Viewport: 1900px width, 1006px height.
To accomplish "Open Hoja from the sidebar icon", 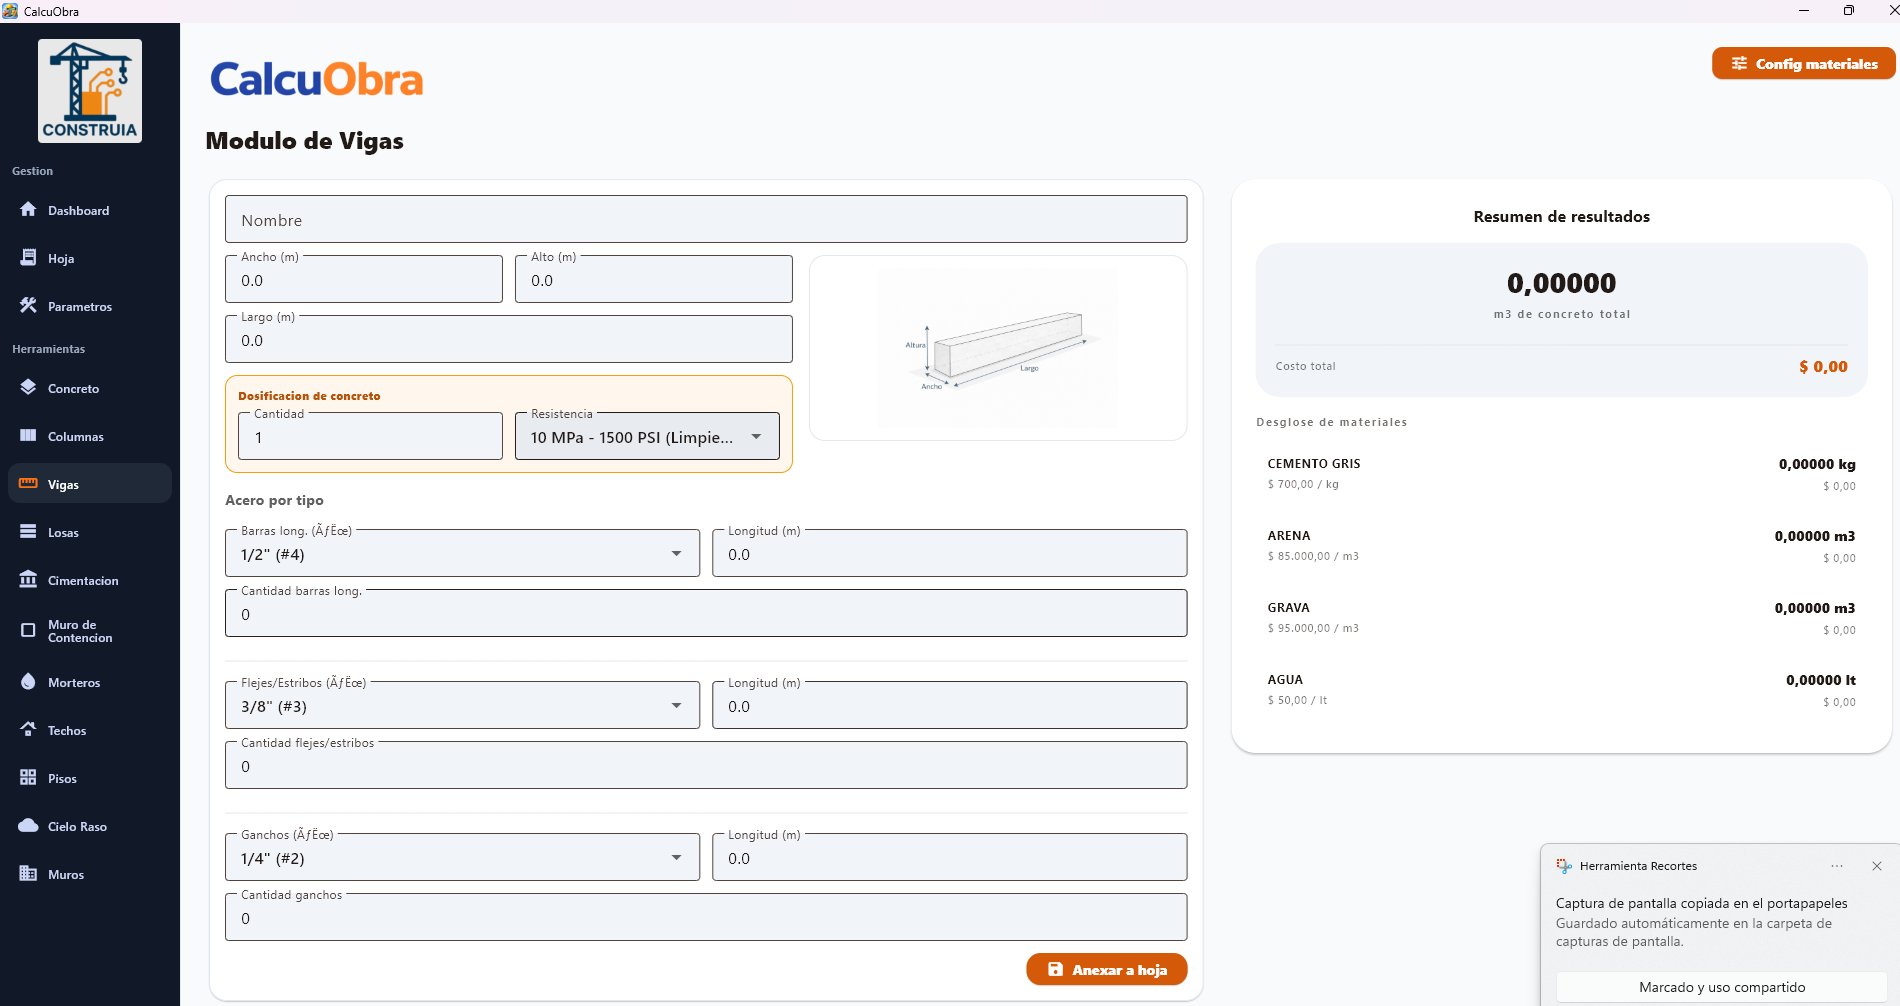I will (28, 258).
